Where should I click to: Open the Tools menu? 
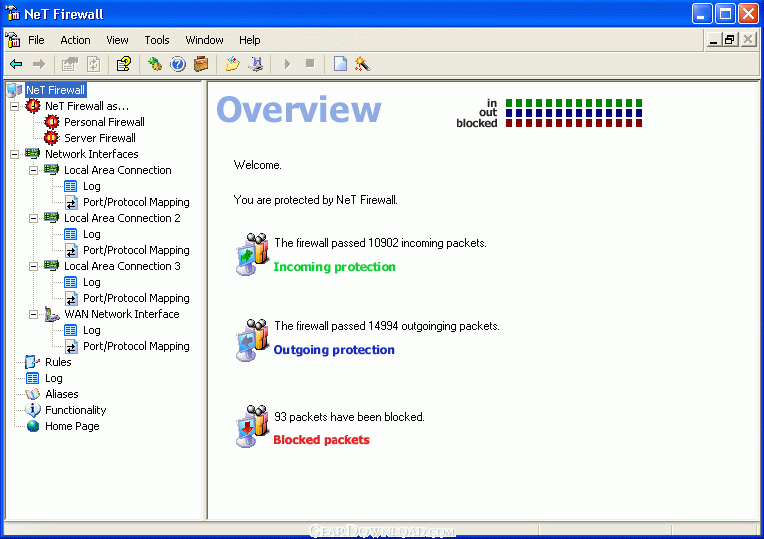156,40
